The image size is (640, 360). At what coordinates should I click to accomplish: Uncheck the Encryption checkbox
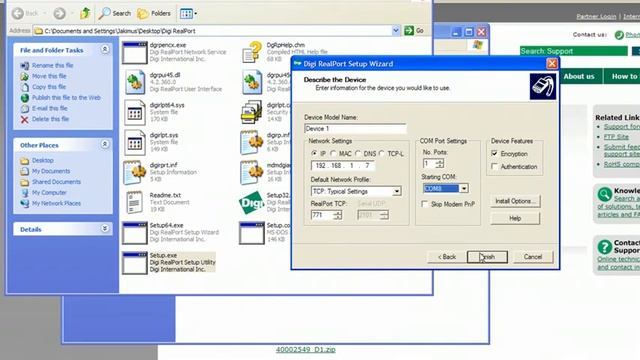(x=494, y=153)
